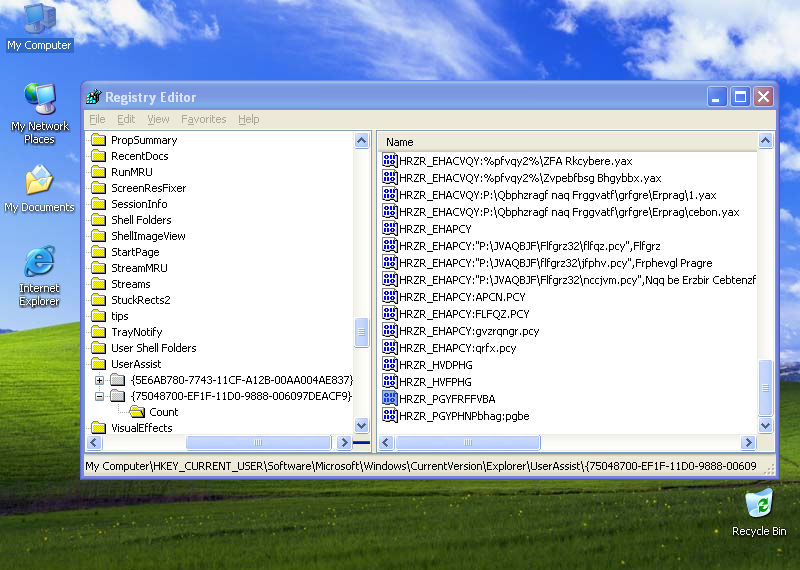The image size is (800, 570).
Task: Select the open Count folder icon
Action: (x=137, y=412)
